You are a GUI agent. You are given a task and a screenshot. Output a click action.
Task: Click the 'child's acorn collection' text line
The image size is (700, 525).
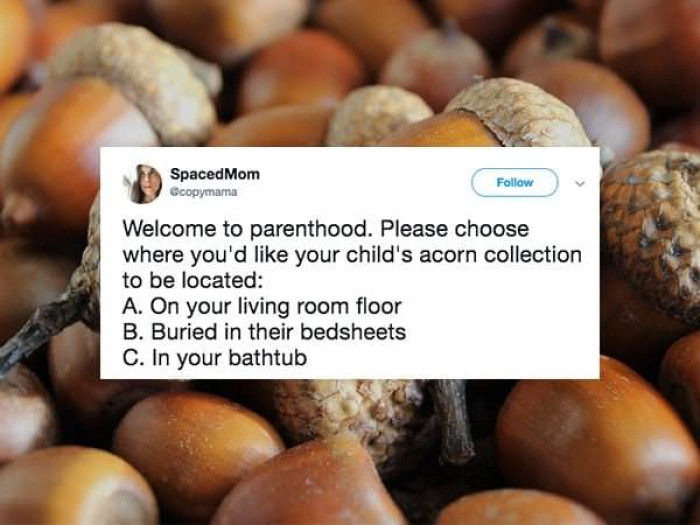click(352, 255)
